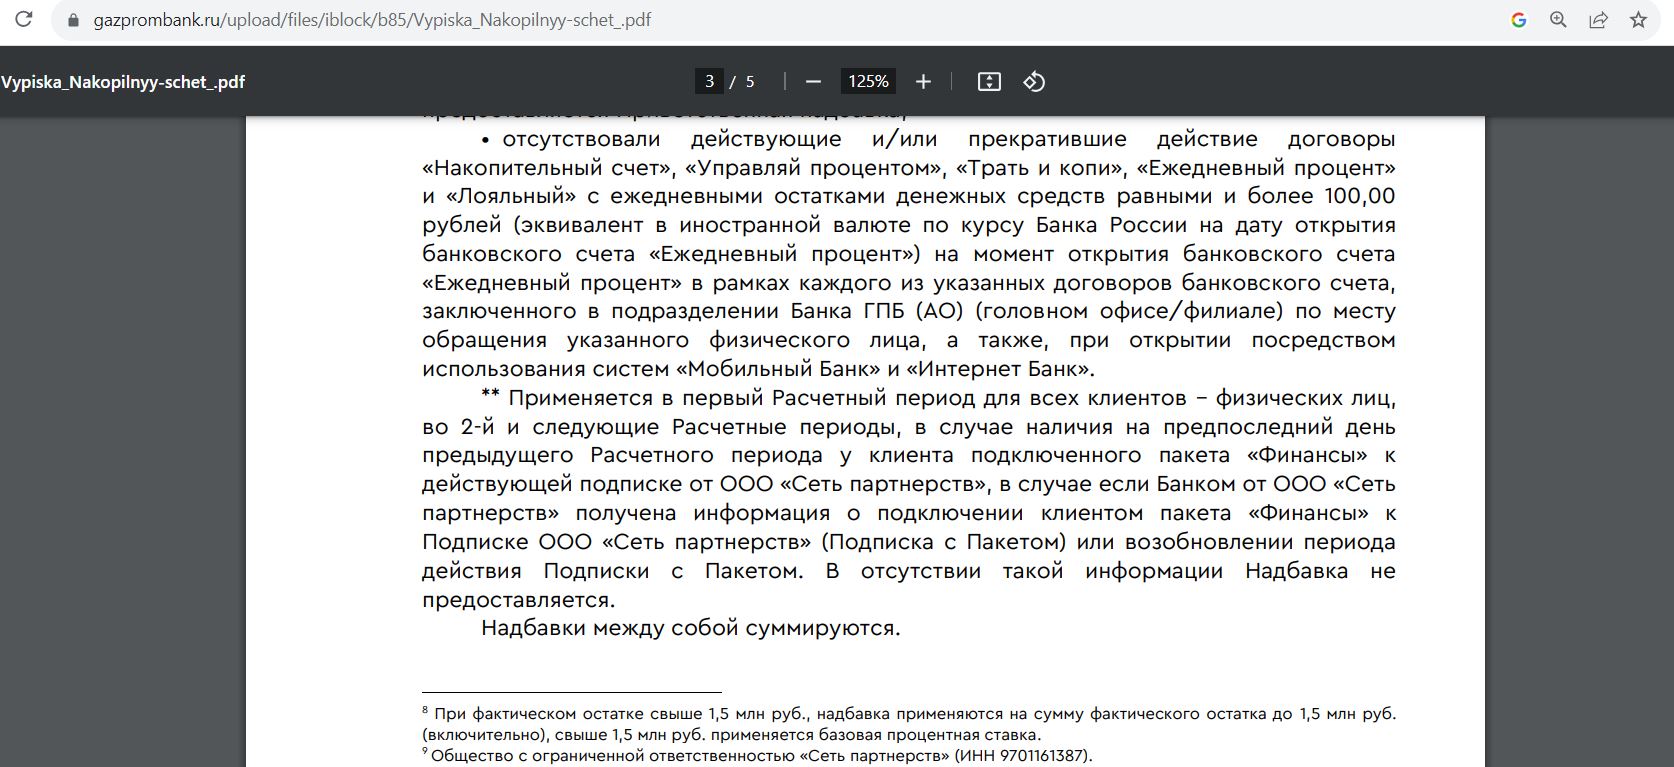
Task: Click the text «Надбавки между собой суммируются.»
Action: click(x=691, y=628)
